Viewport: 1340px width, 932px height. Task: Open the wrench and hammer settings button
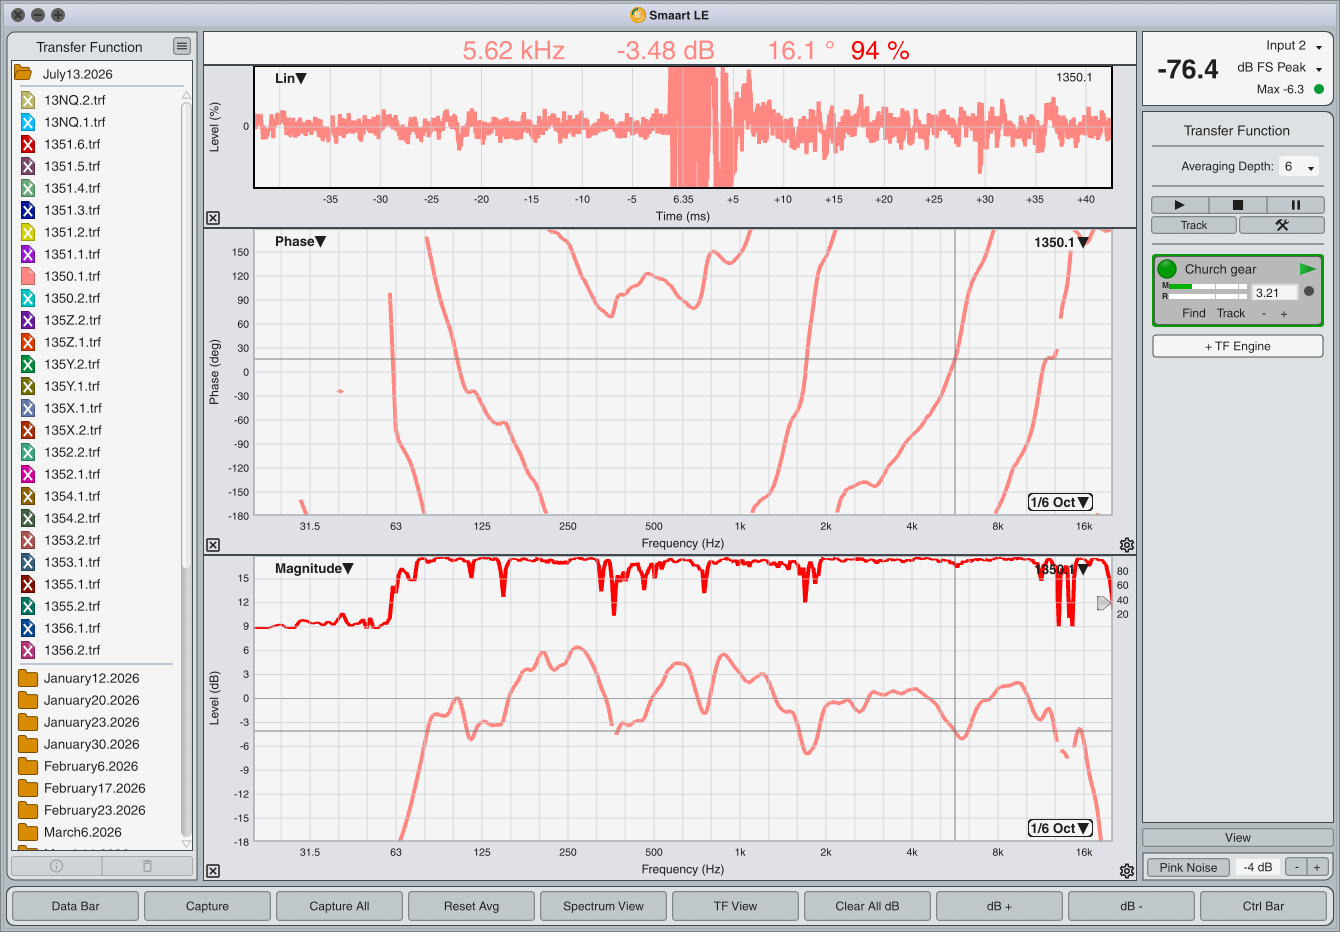click(x=1281, y=225)
